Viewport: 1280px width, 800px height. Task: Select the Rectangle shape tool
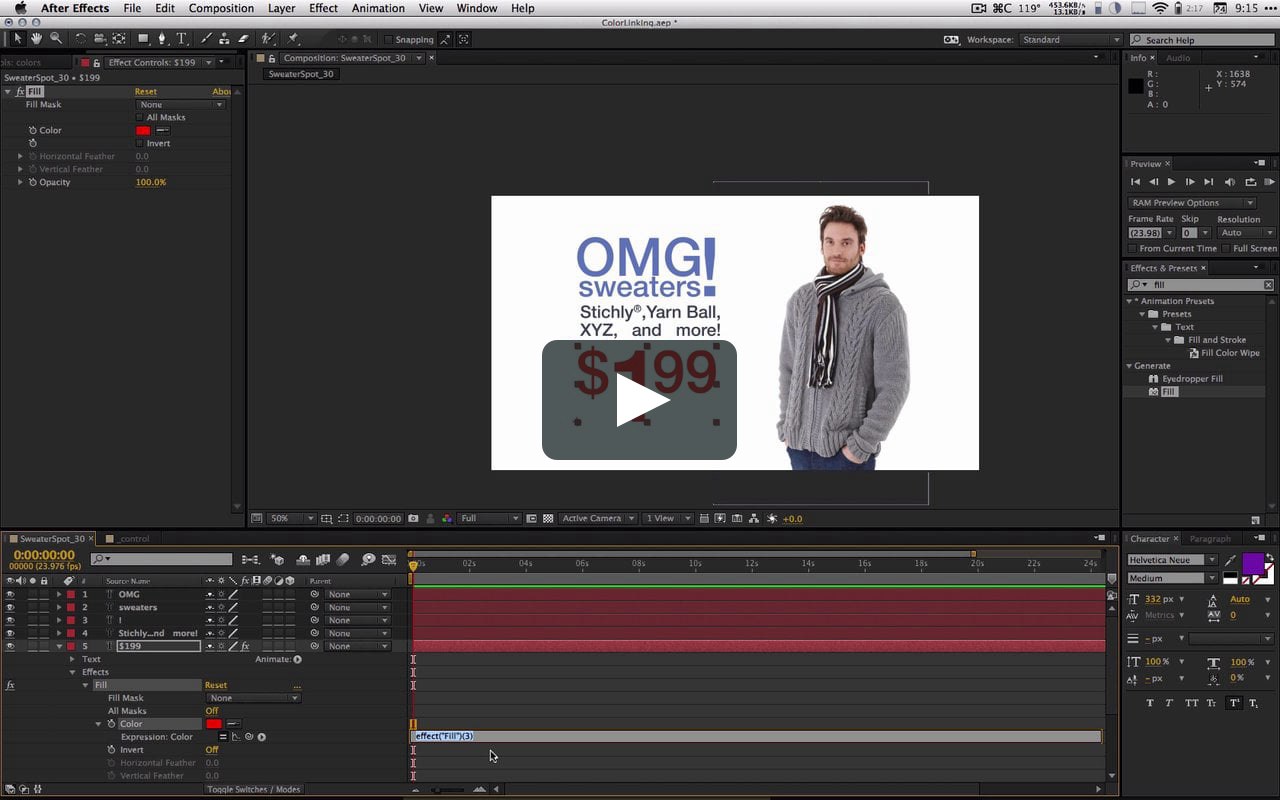pos(143,39)
